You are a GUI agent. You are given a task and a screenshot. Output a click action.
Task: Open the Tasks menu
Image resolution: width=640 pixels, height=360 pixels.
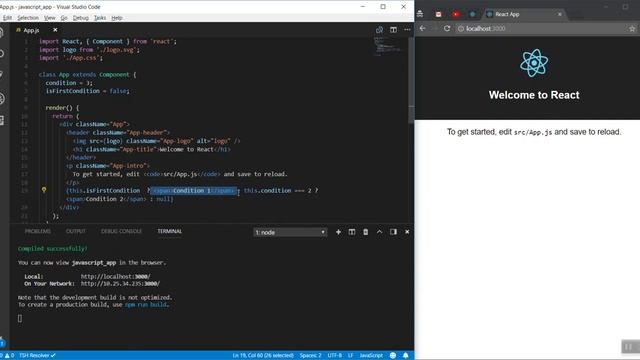coord(100,18)
